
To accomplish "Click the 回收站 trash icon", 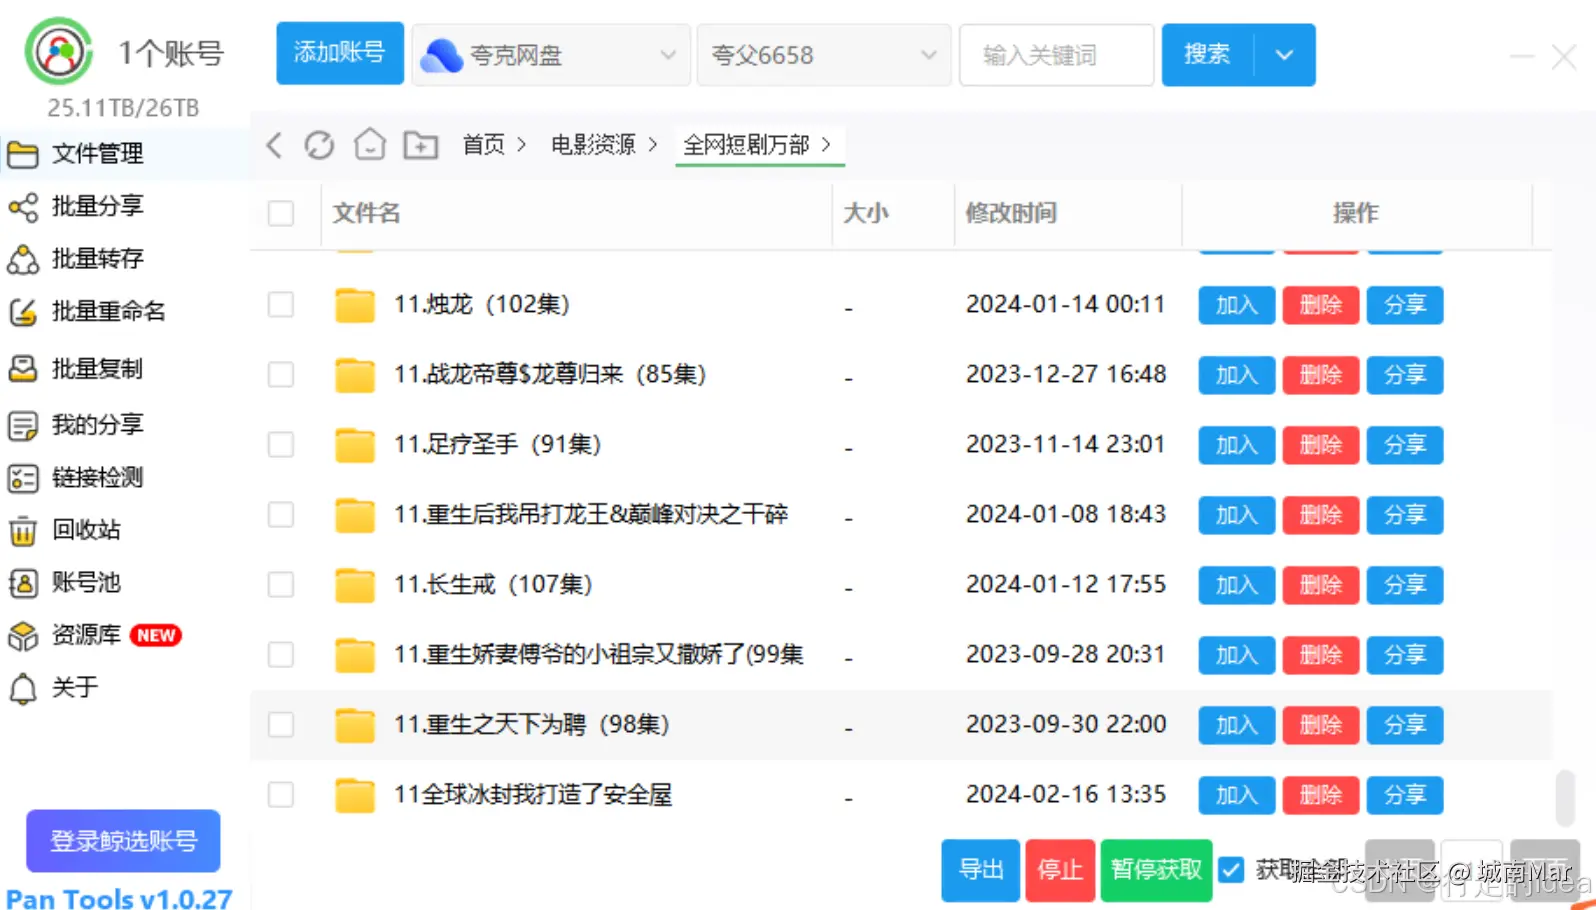I will coord(23,530).
